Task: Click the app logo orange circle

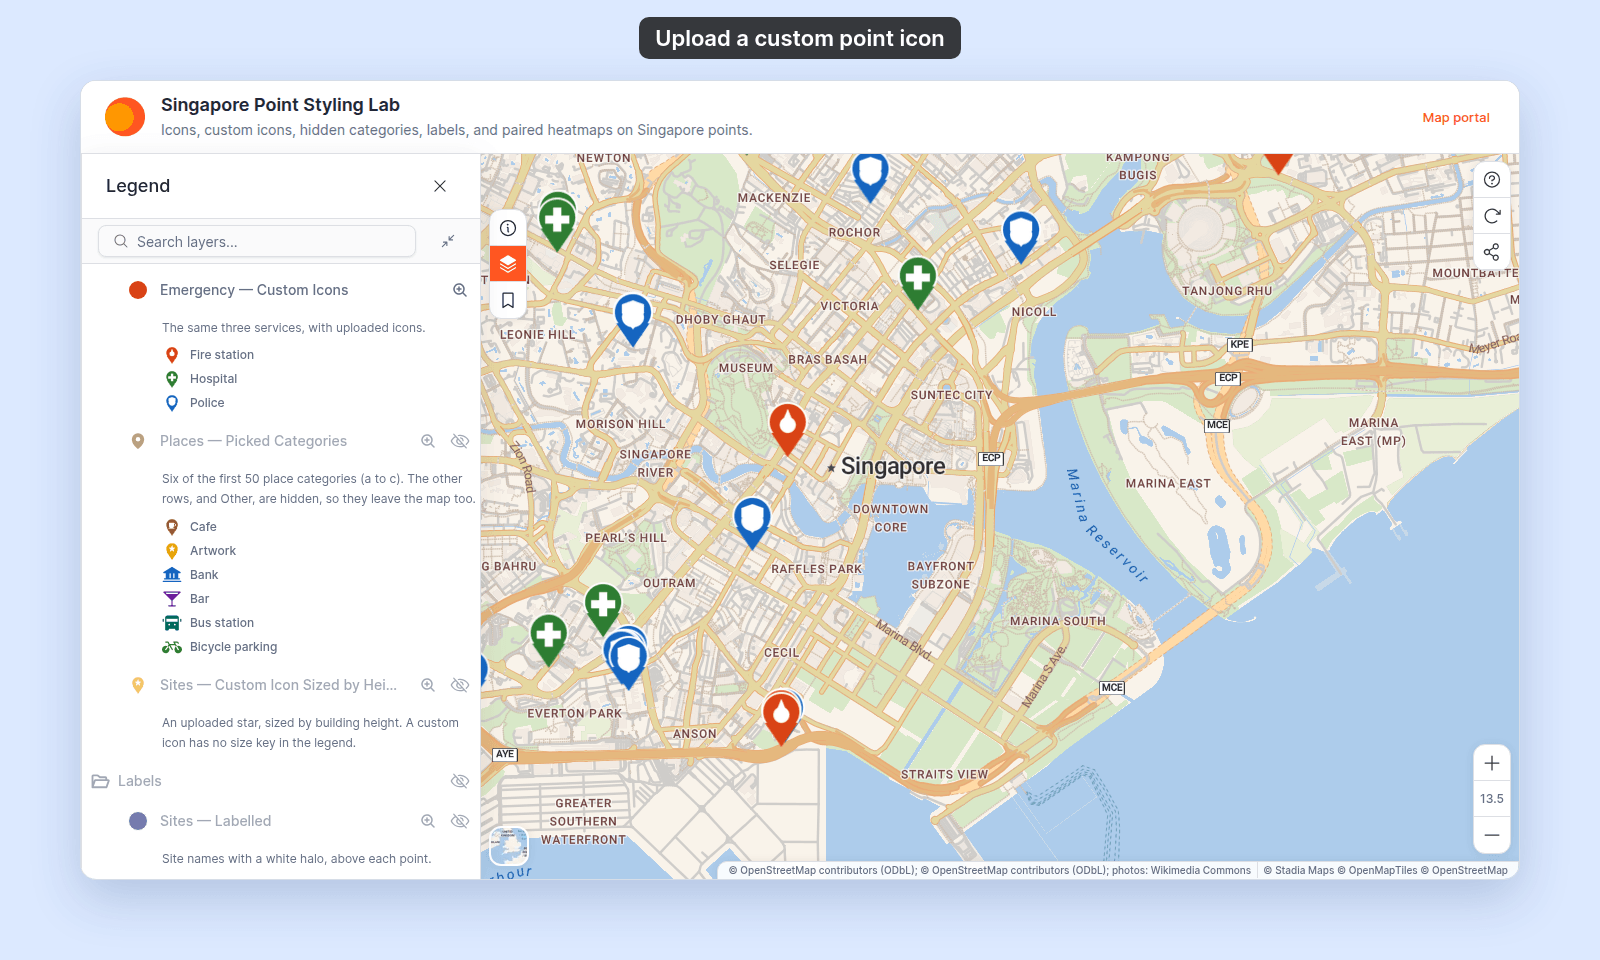Action: 125,117
